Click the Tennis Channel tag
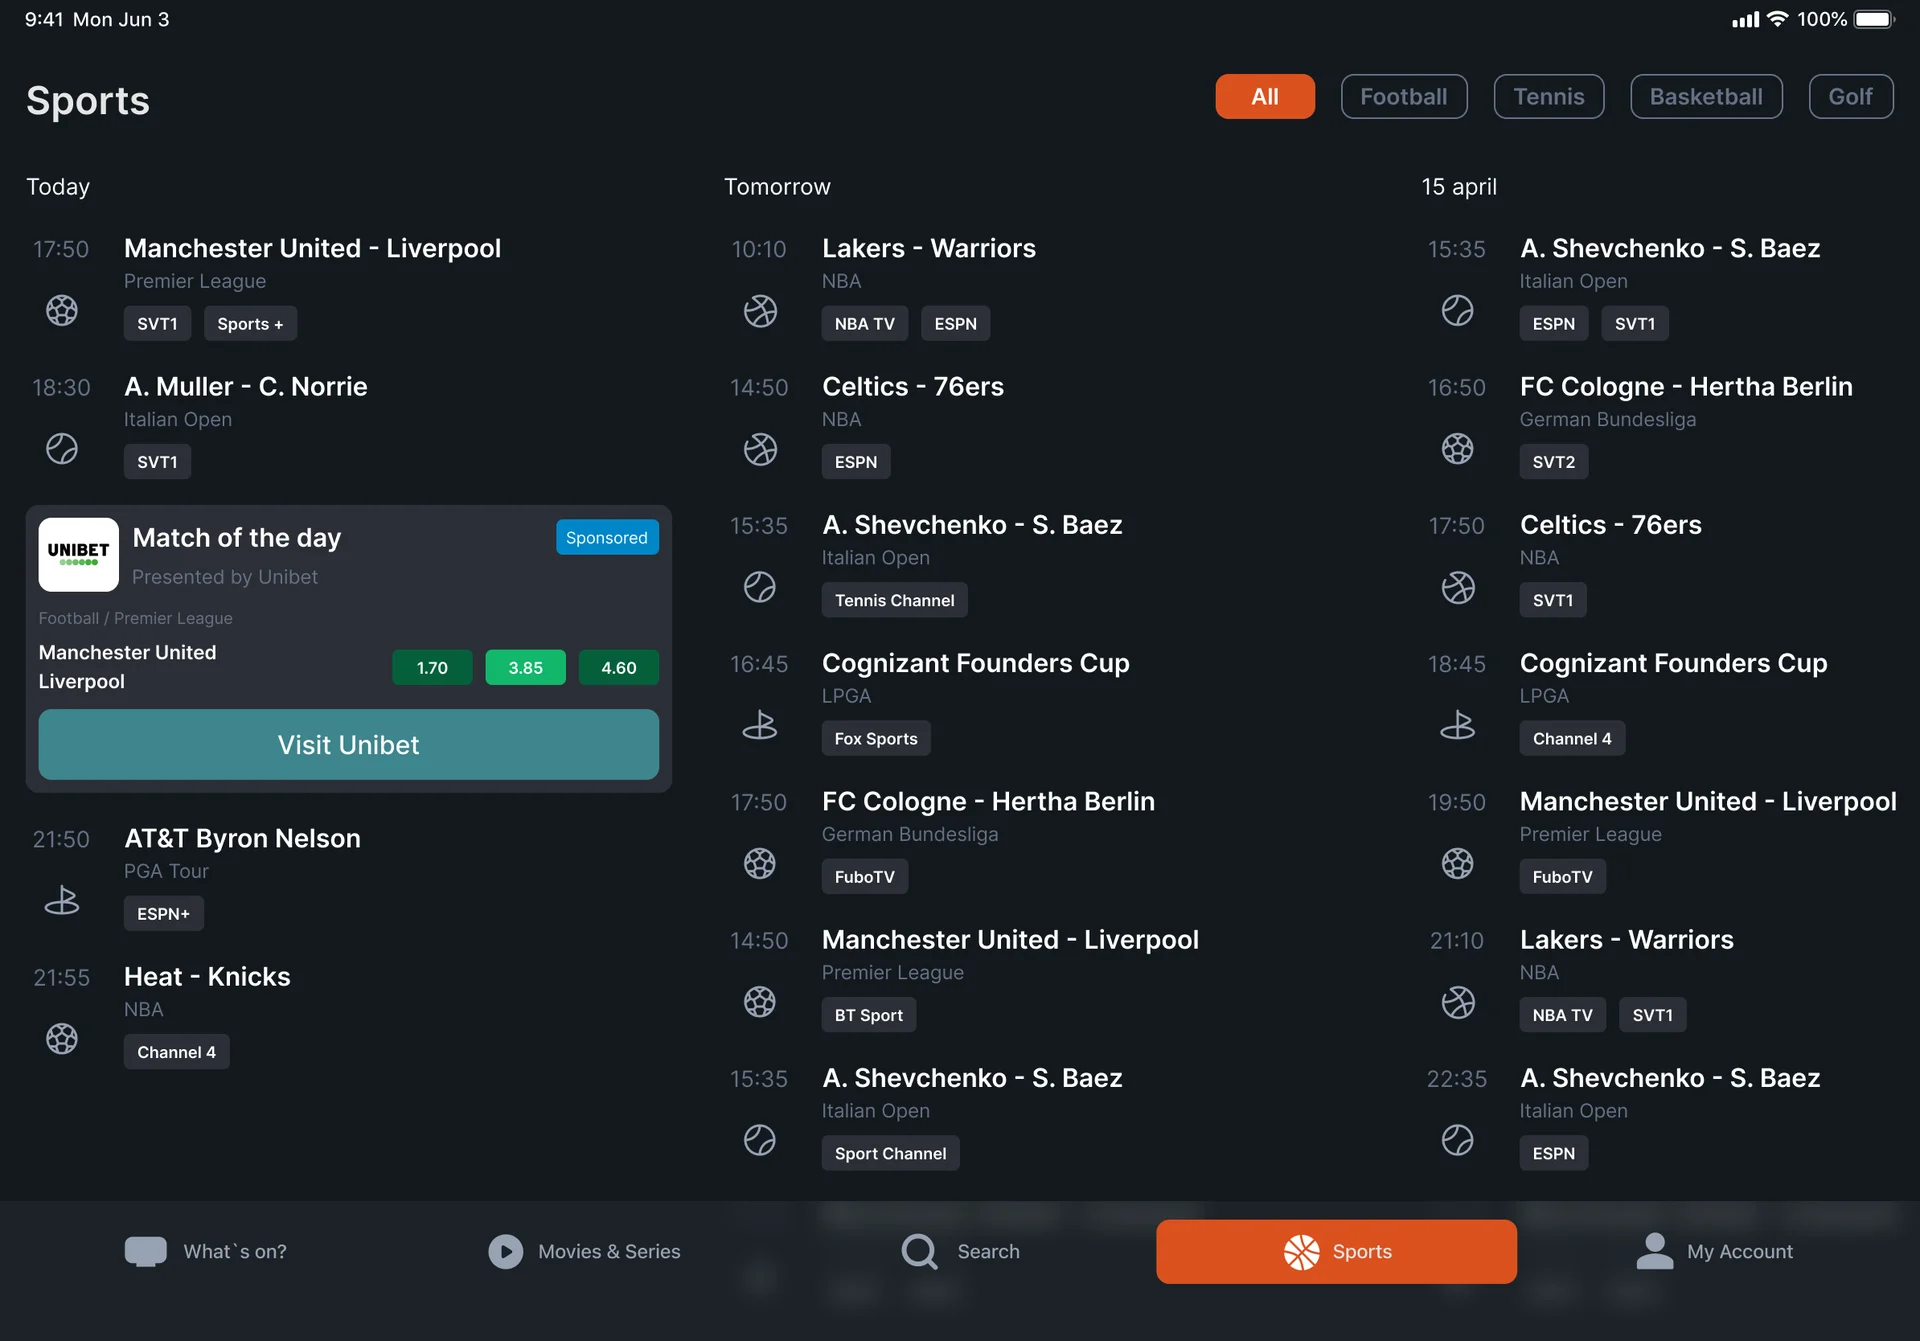This screenshot has height=1341, width=1920. pos(895,600)
